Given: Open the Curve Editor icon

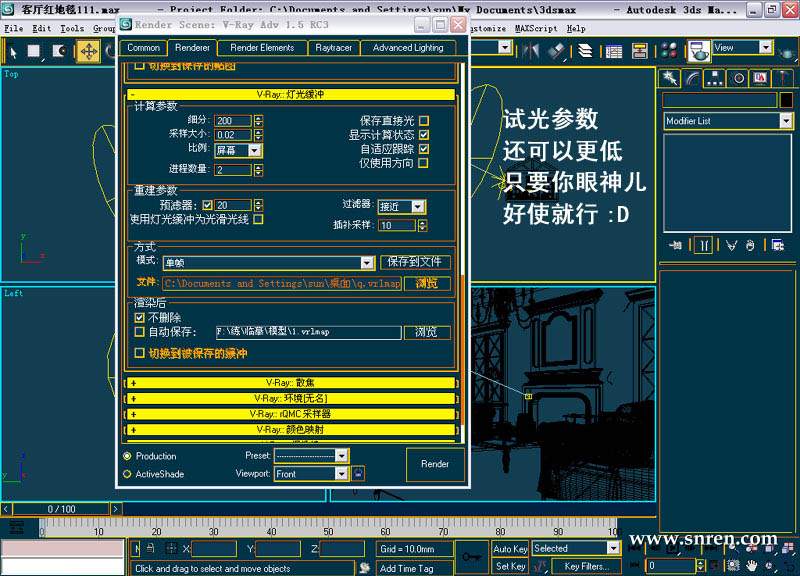Looking at the screenshot, I should 614,52.
